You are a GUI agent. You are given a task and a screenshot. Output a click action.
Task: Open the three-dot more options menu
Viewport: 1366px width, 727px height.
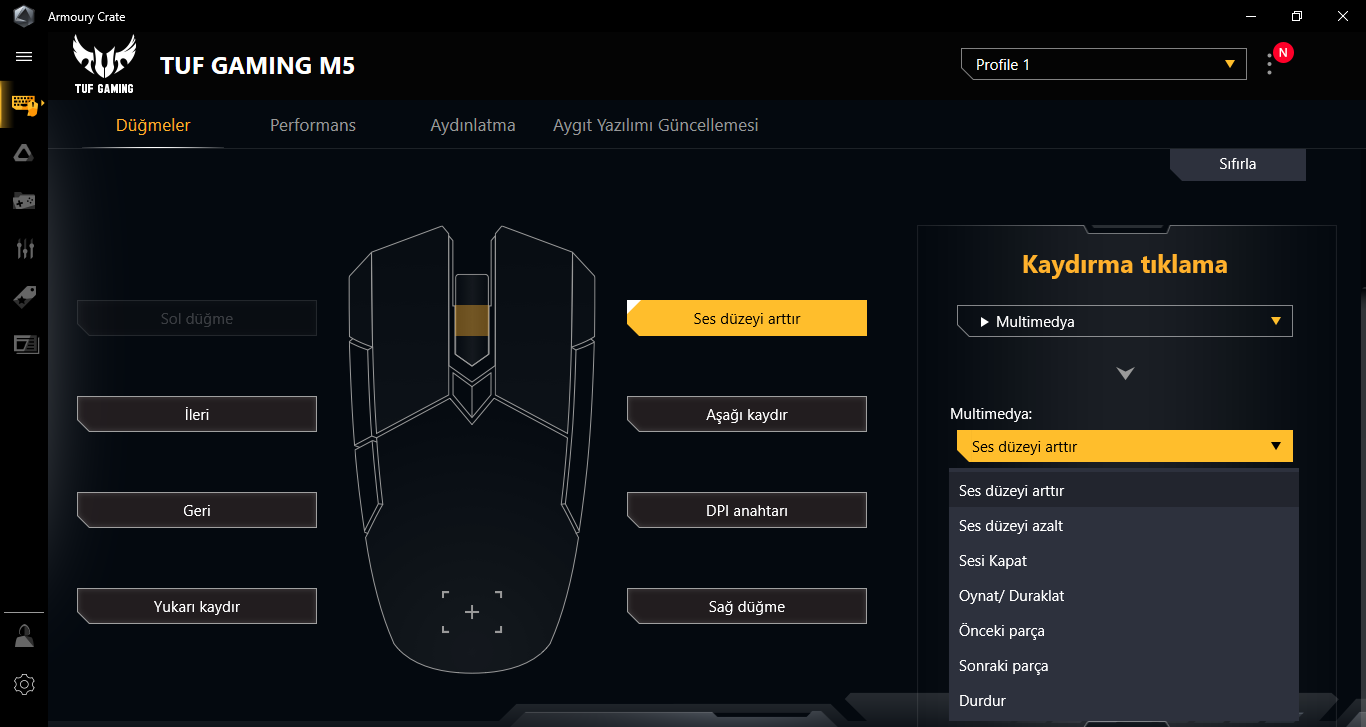1270,64
